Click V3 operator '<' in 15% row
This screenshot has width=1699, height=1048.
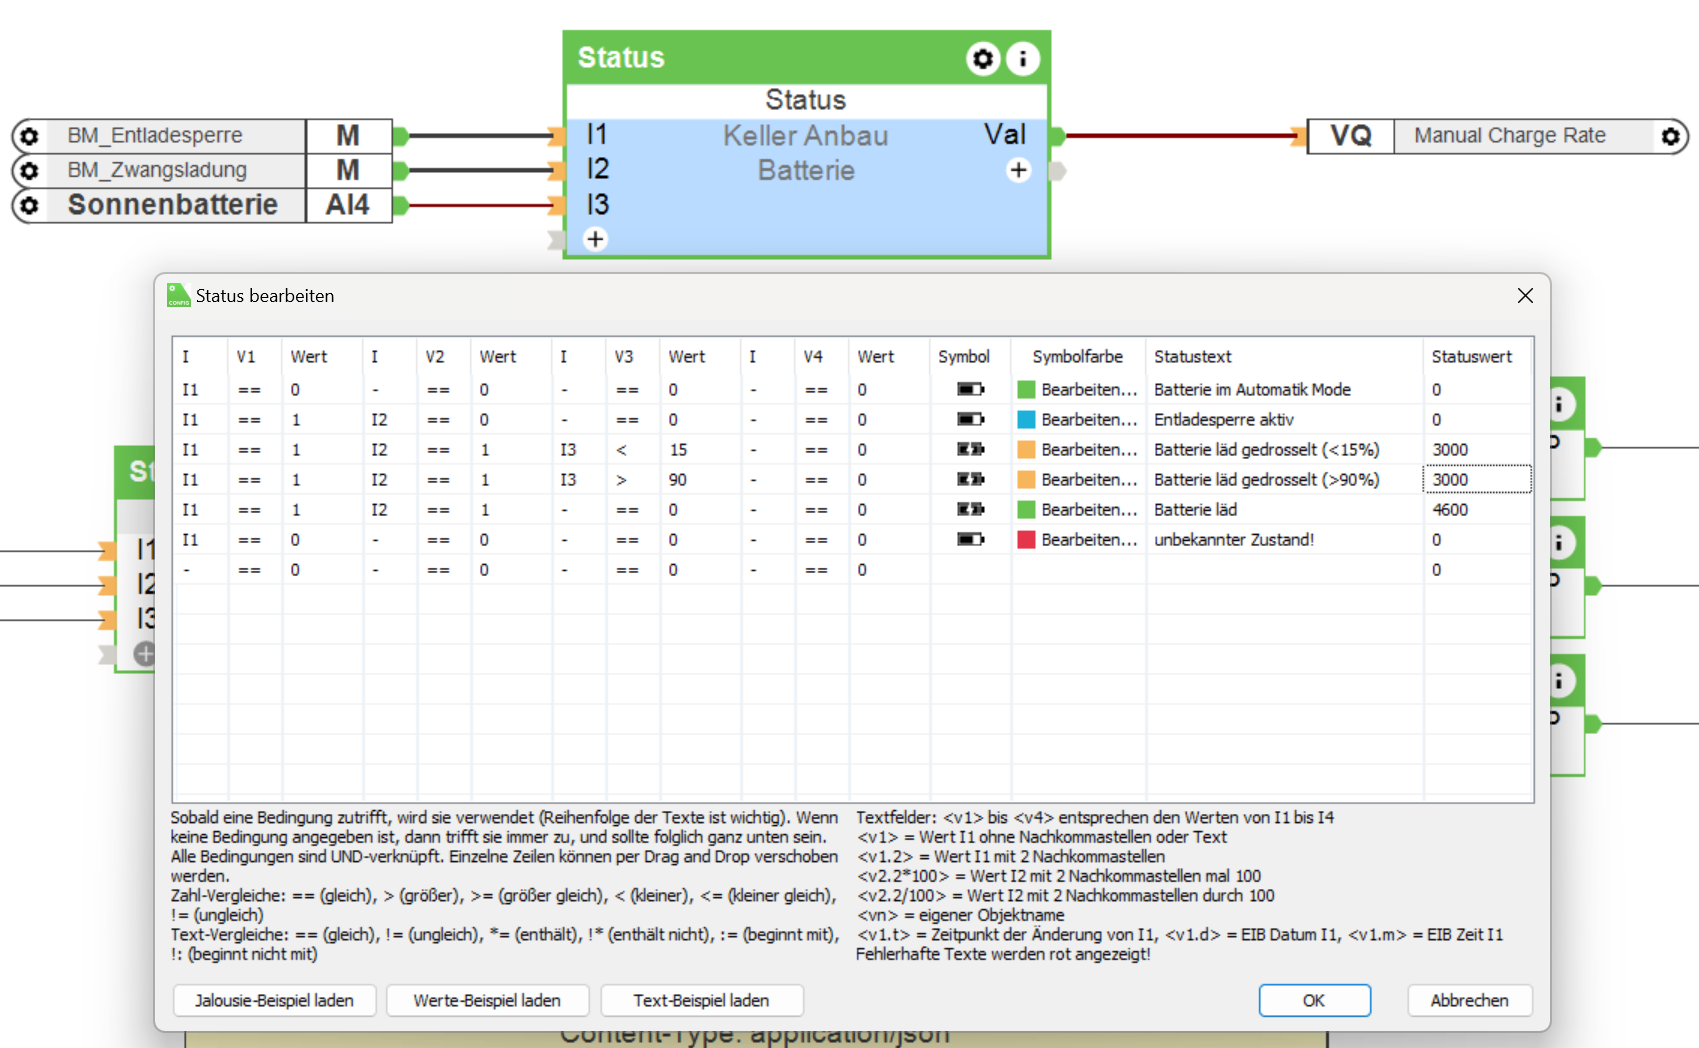click(621, 450)
